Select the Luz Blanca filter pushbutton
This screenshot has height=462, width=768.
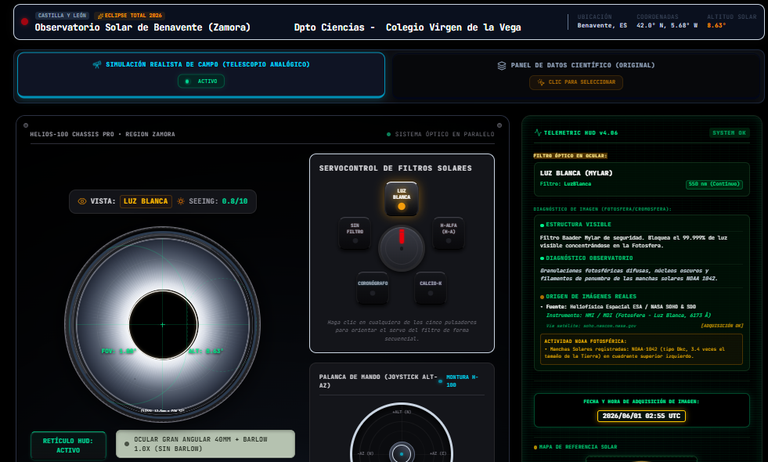coord(401,198)
